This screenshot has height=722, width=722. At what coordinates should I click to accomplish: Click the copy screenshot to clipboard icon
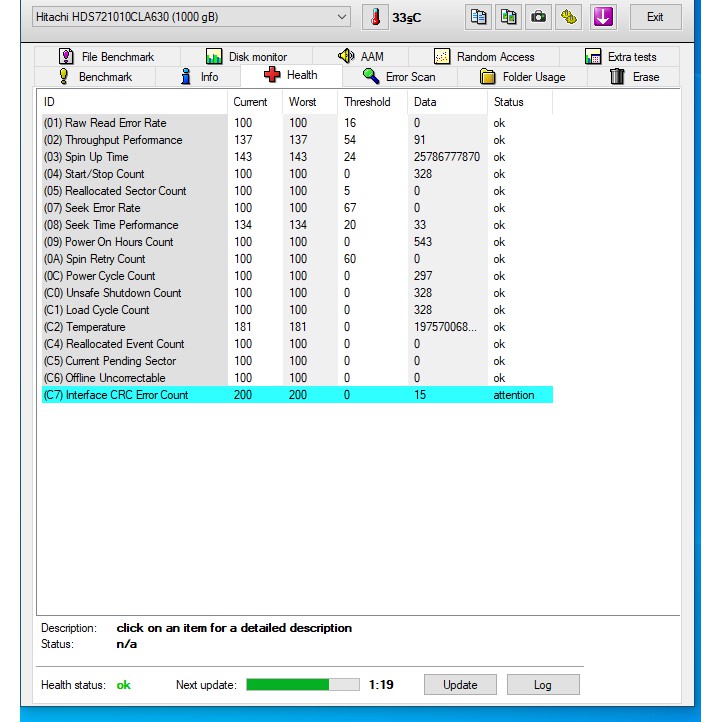[x=509, y=17]
